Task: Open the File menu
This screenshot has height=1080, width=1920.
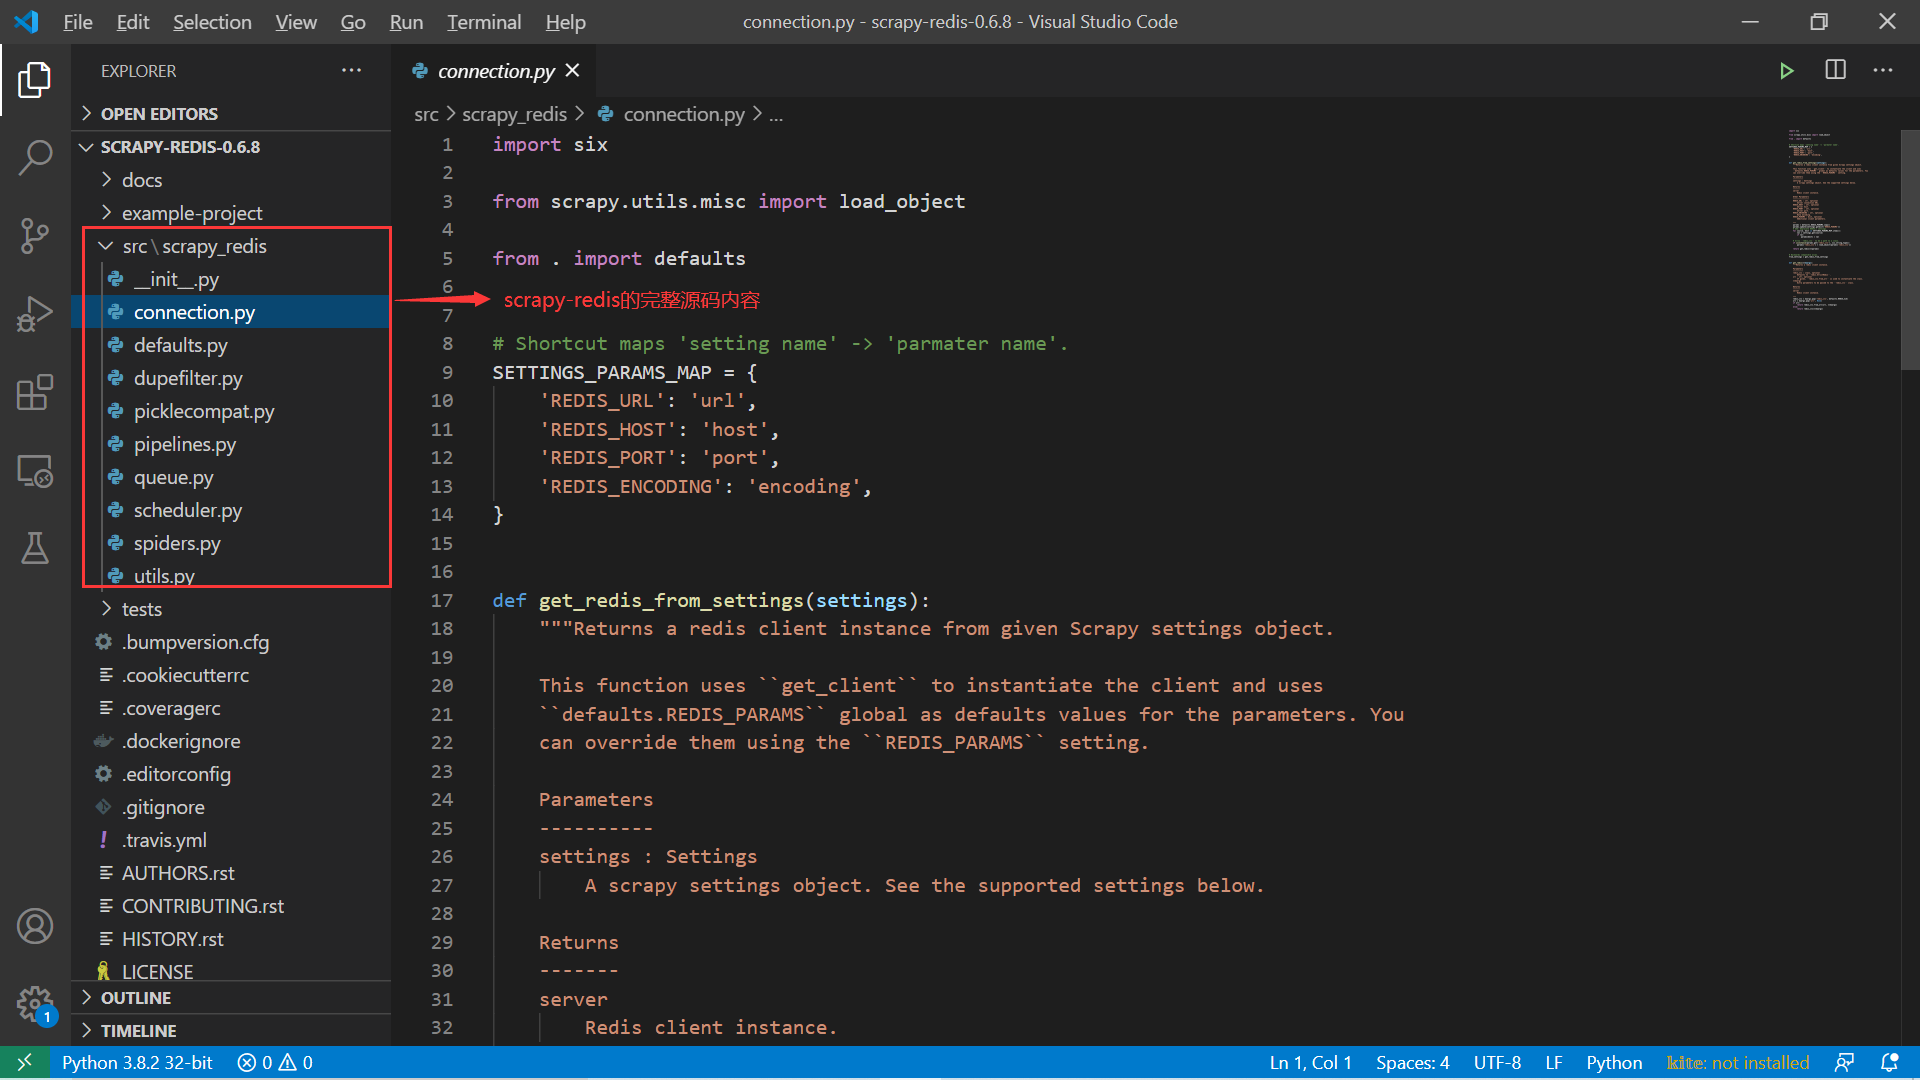Action: (x=78, y=22)
